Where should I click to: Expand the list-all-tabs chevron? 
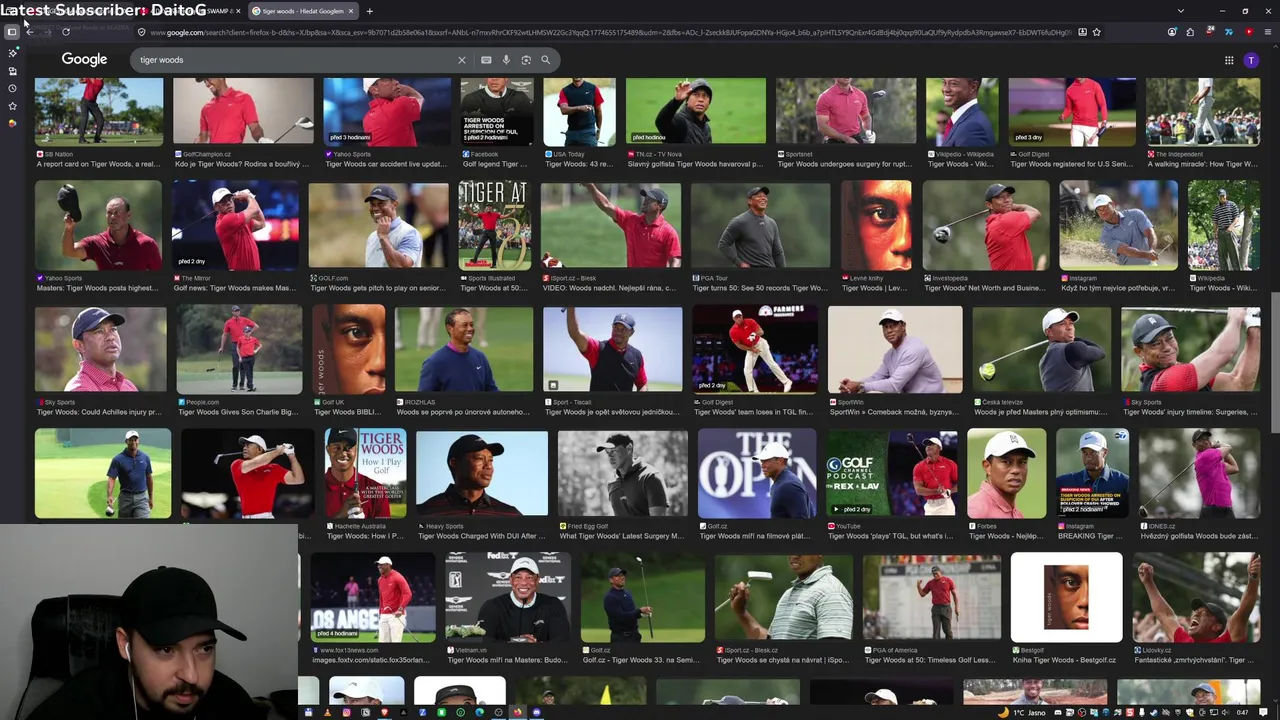coord(1181,11)
